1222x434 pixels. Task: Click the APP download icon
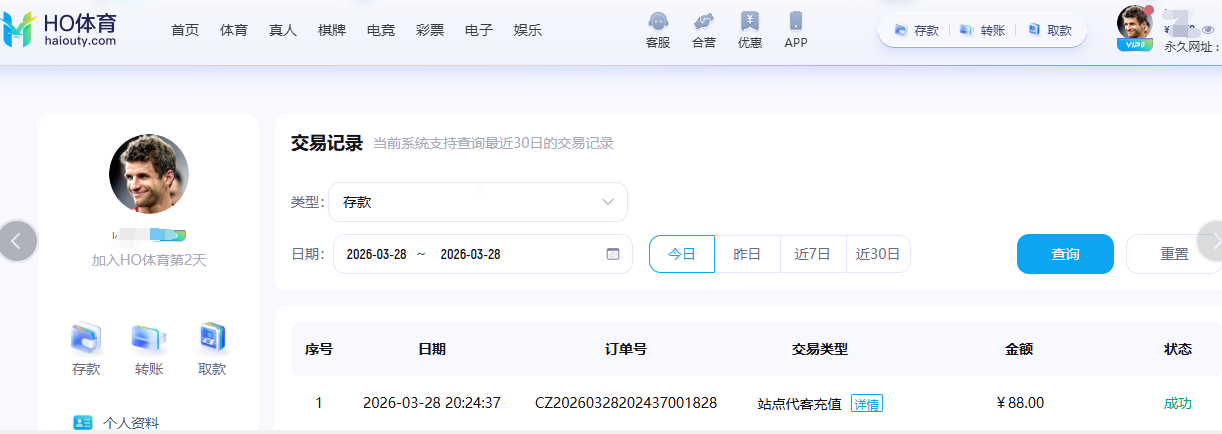(796, 22)
